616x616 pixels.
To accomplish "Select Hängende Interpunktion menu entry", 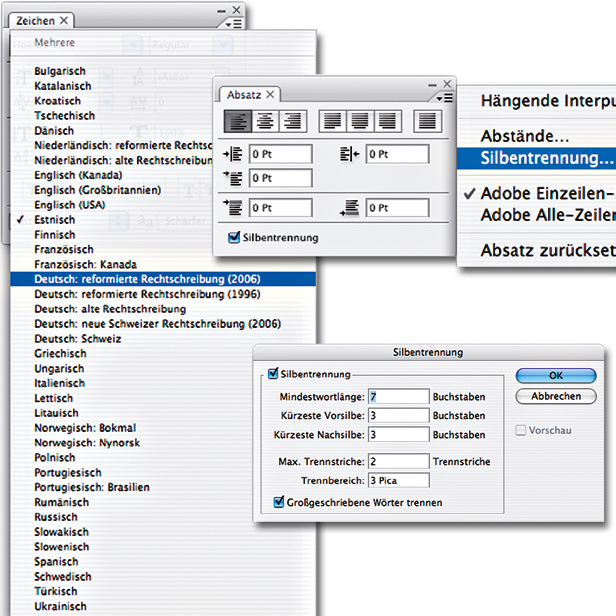I will point(537,101).
